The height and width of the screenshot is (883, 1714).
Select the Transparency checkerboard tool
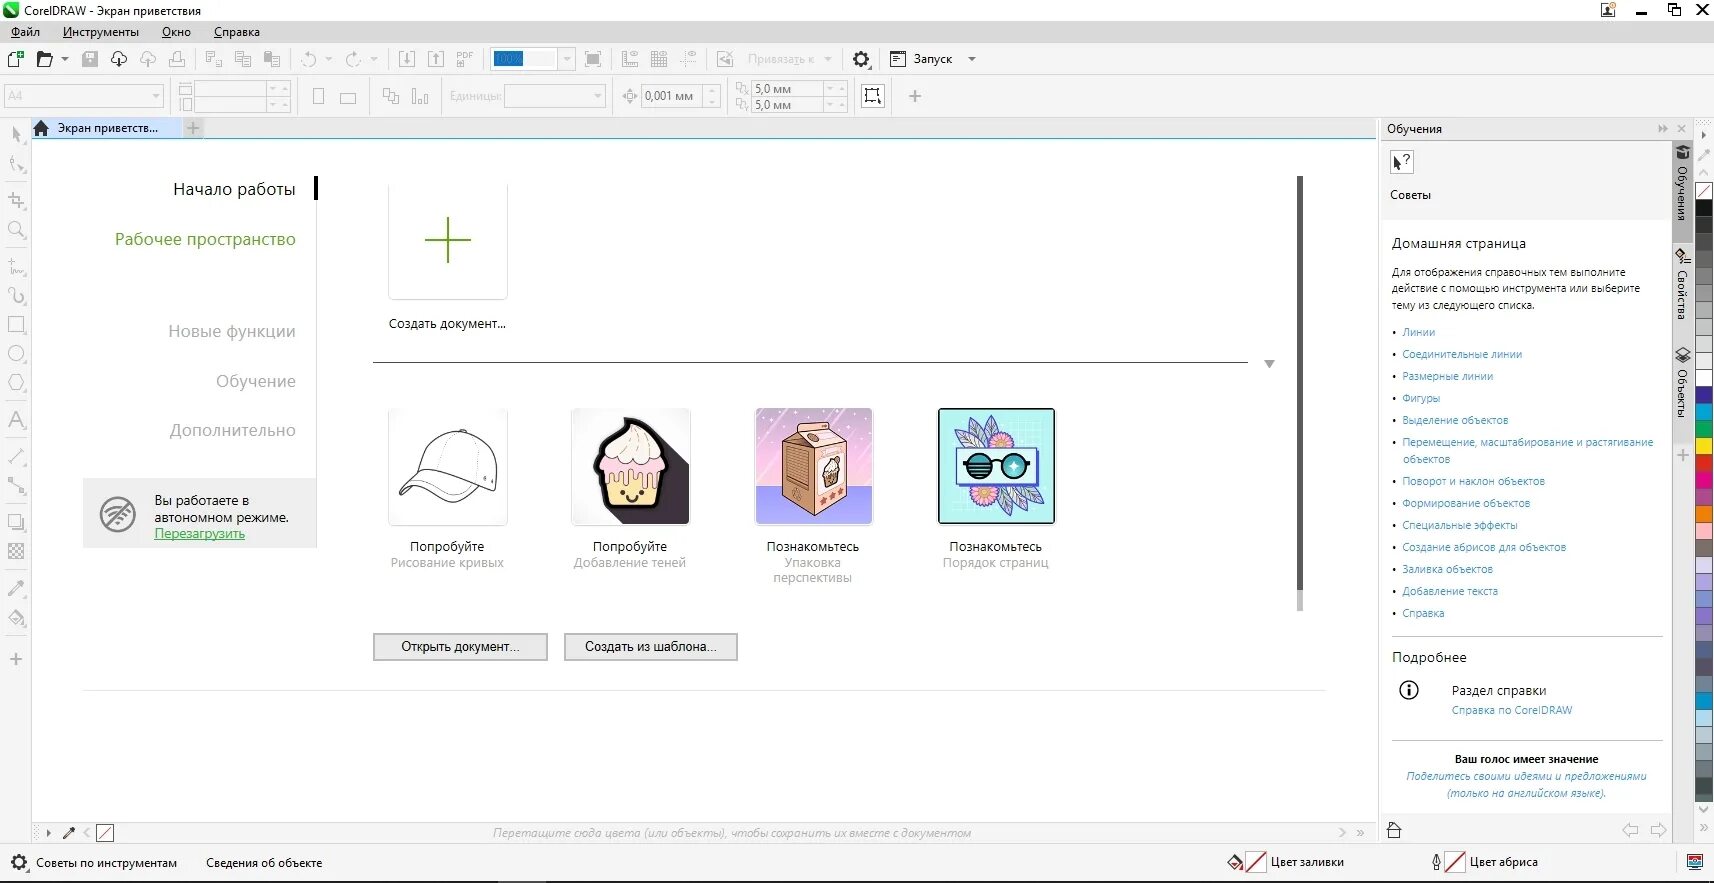(x=16, y=551)
